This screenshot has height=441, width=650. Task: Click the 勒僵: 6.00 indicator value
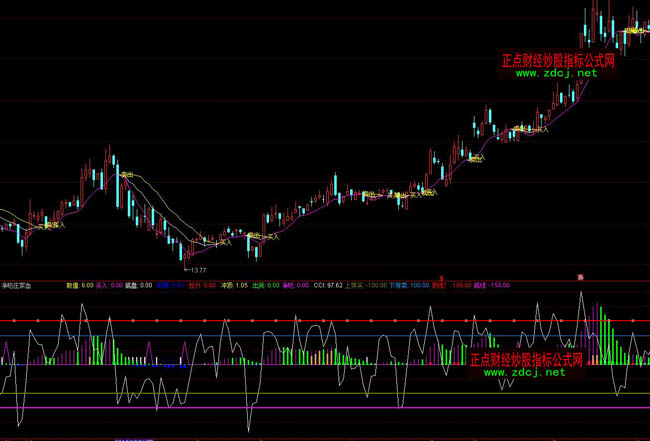pyautogui.click(x=80, y=285)
